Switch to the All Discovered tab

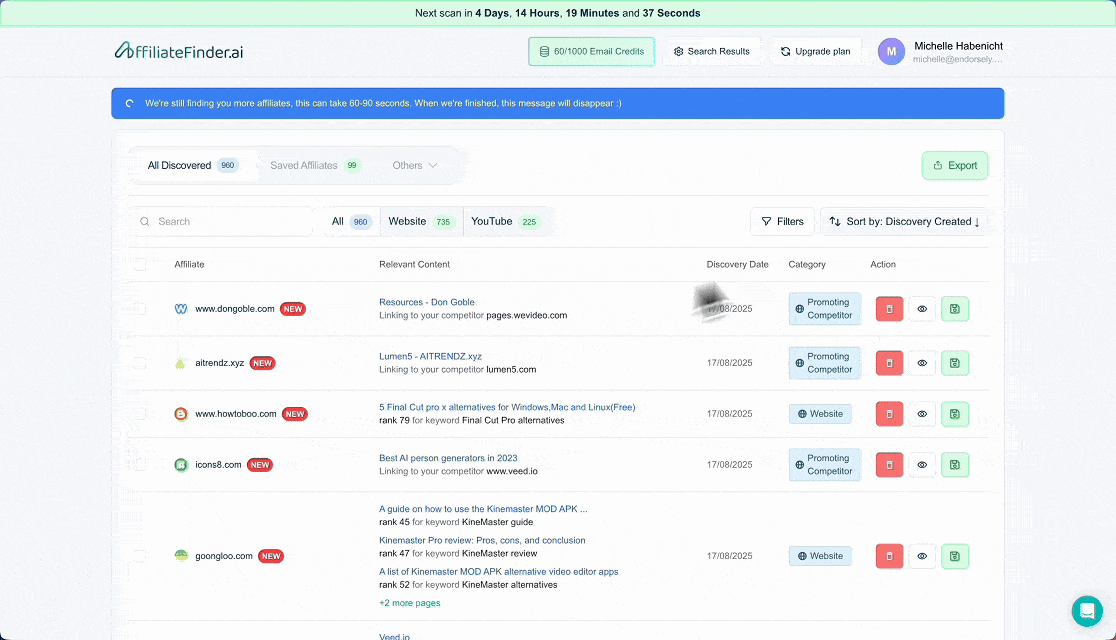click(193, 165)
